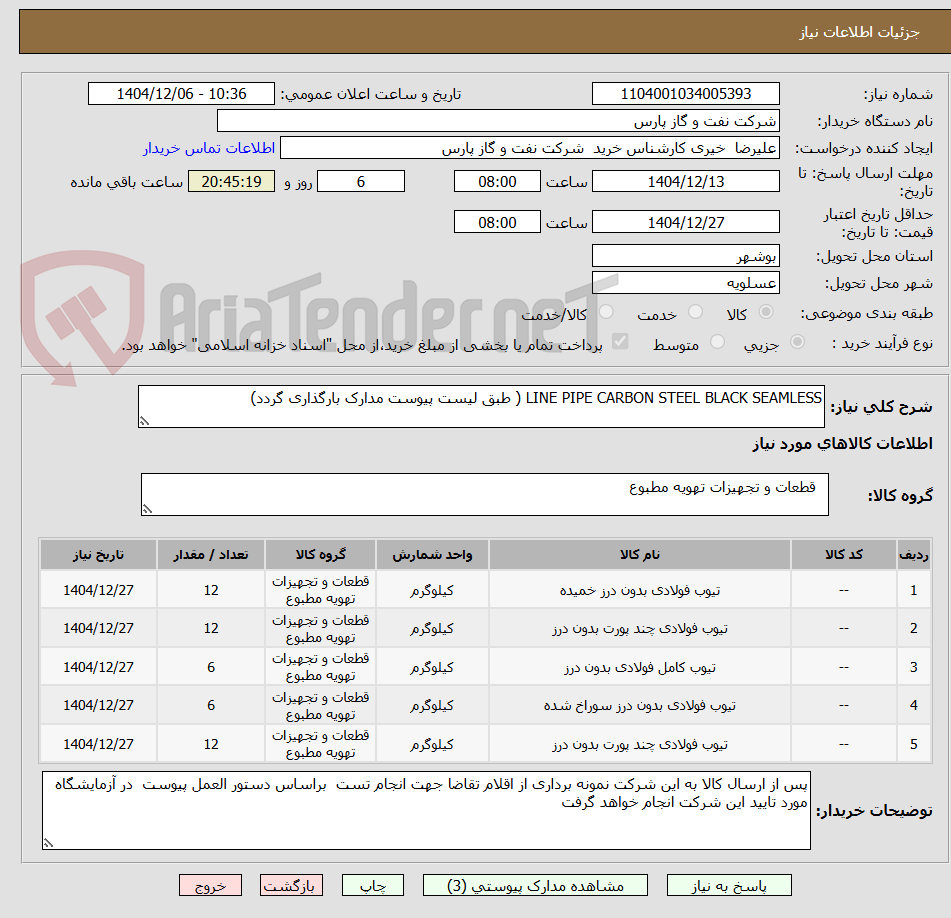The width and height of the screenshot is (951, 918).
Task: Select the متوسط purchase type radio
Action: pos(717,342)
